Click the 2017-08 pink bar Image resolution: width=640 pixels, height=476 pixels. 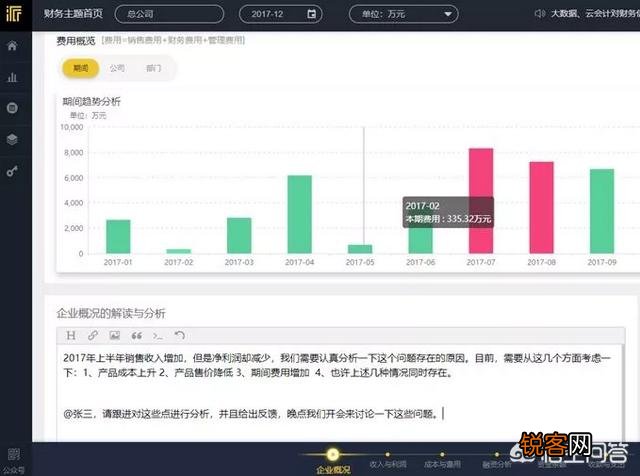(x=541, y=208)
